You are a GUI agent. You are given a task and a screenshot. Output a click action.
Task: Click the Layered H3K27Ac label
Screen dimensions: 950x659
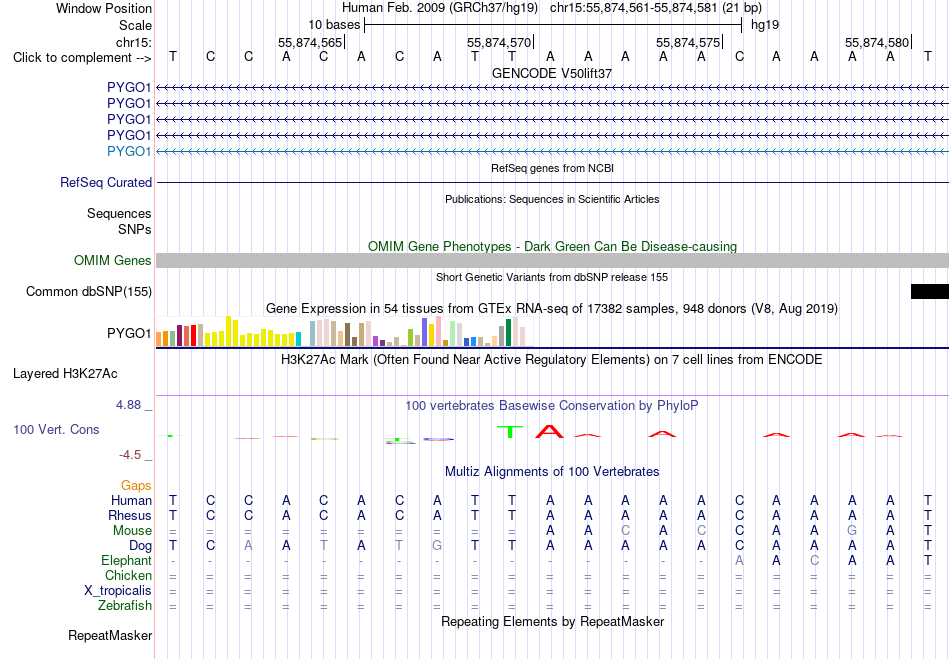[65, 374]
